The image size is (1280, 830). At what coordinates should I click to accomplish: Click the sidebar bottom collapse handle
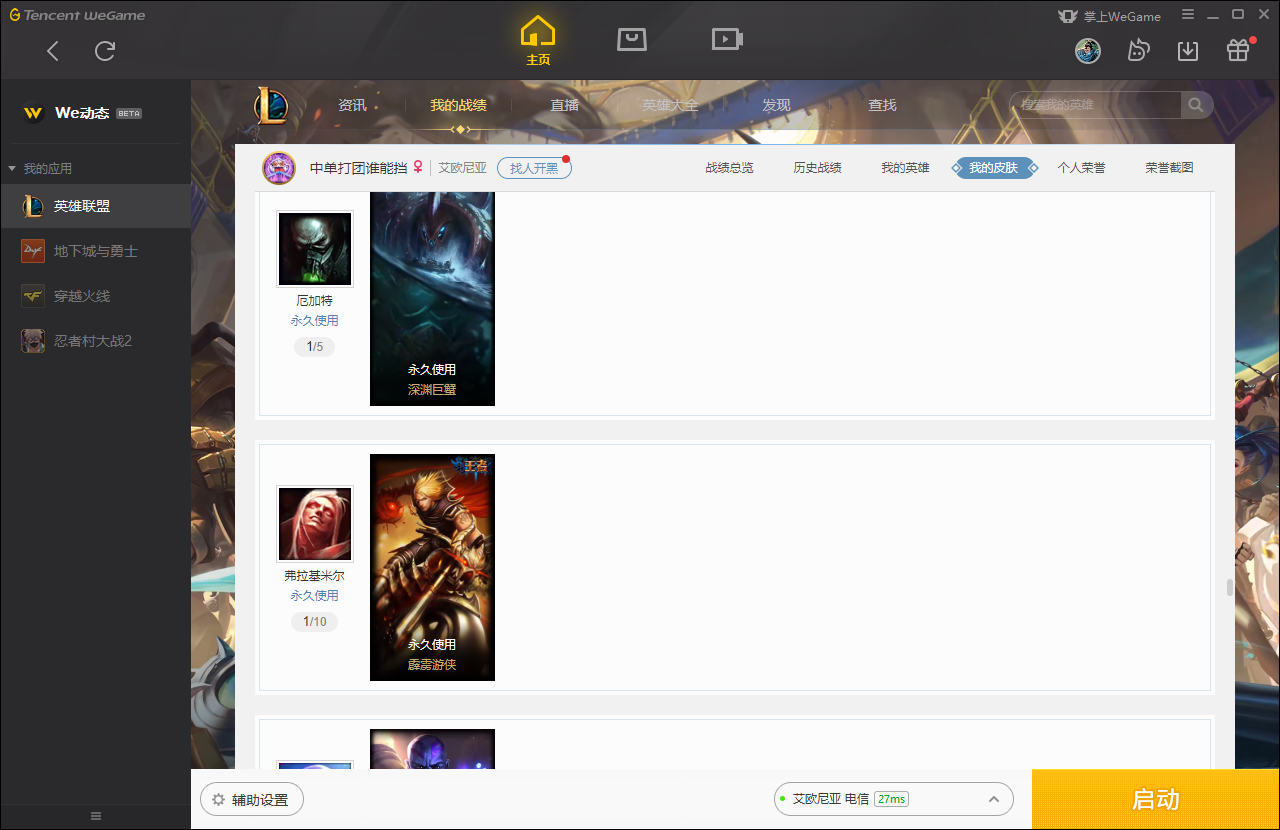(x=96, y=816)
